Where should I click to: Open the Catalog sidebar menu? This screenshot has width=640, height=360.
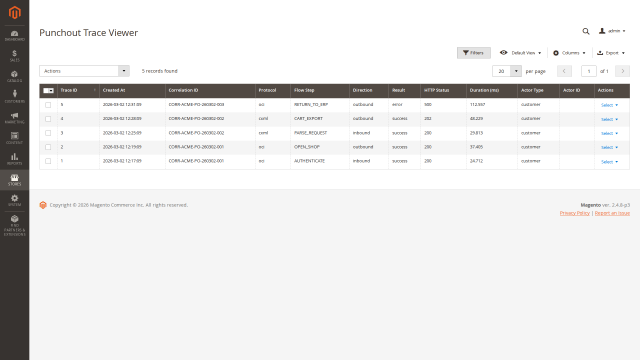coord(15,76)
